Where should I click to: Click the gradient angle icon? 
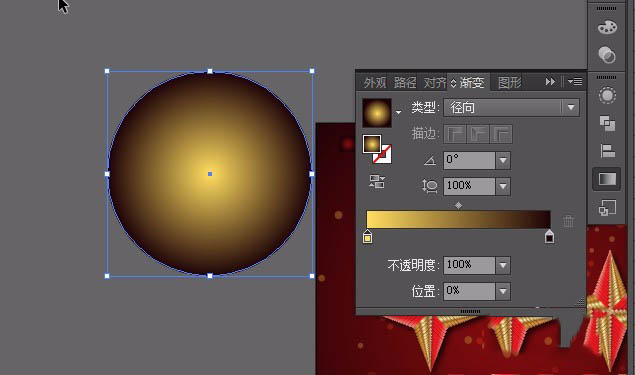coord(429,161)
